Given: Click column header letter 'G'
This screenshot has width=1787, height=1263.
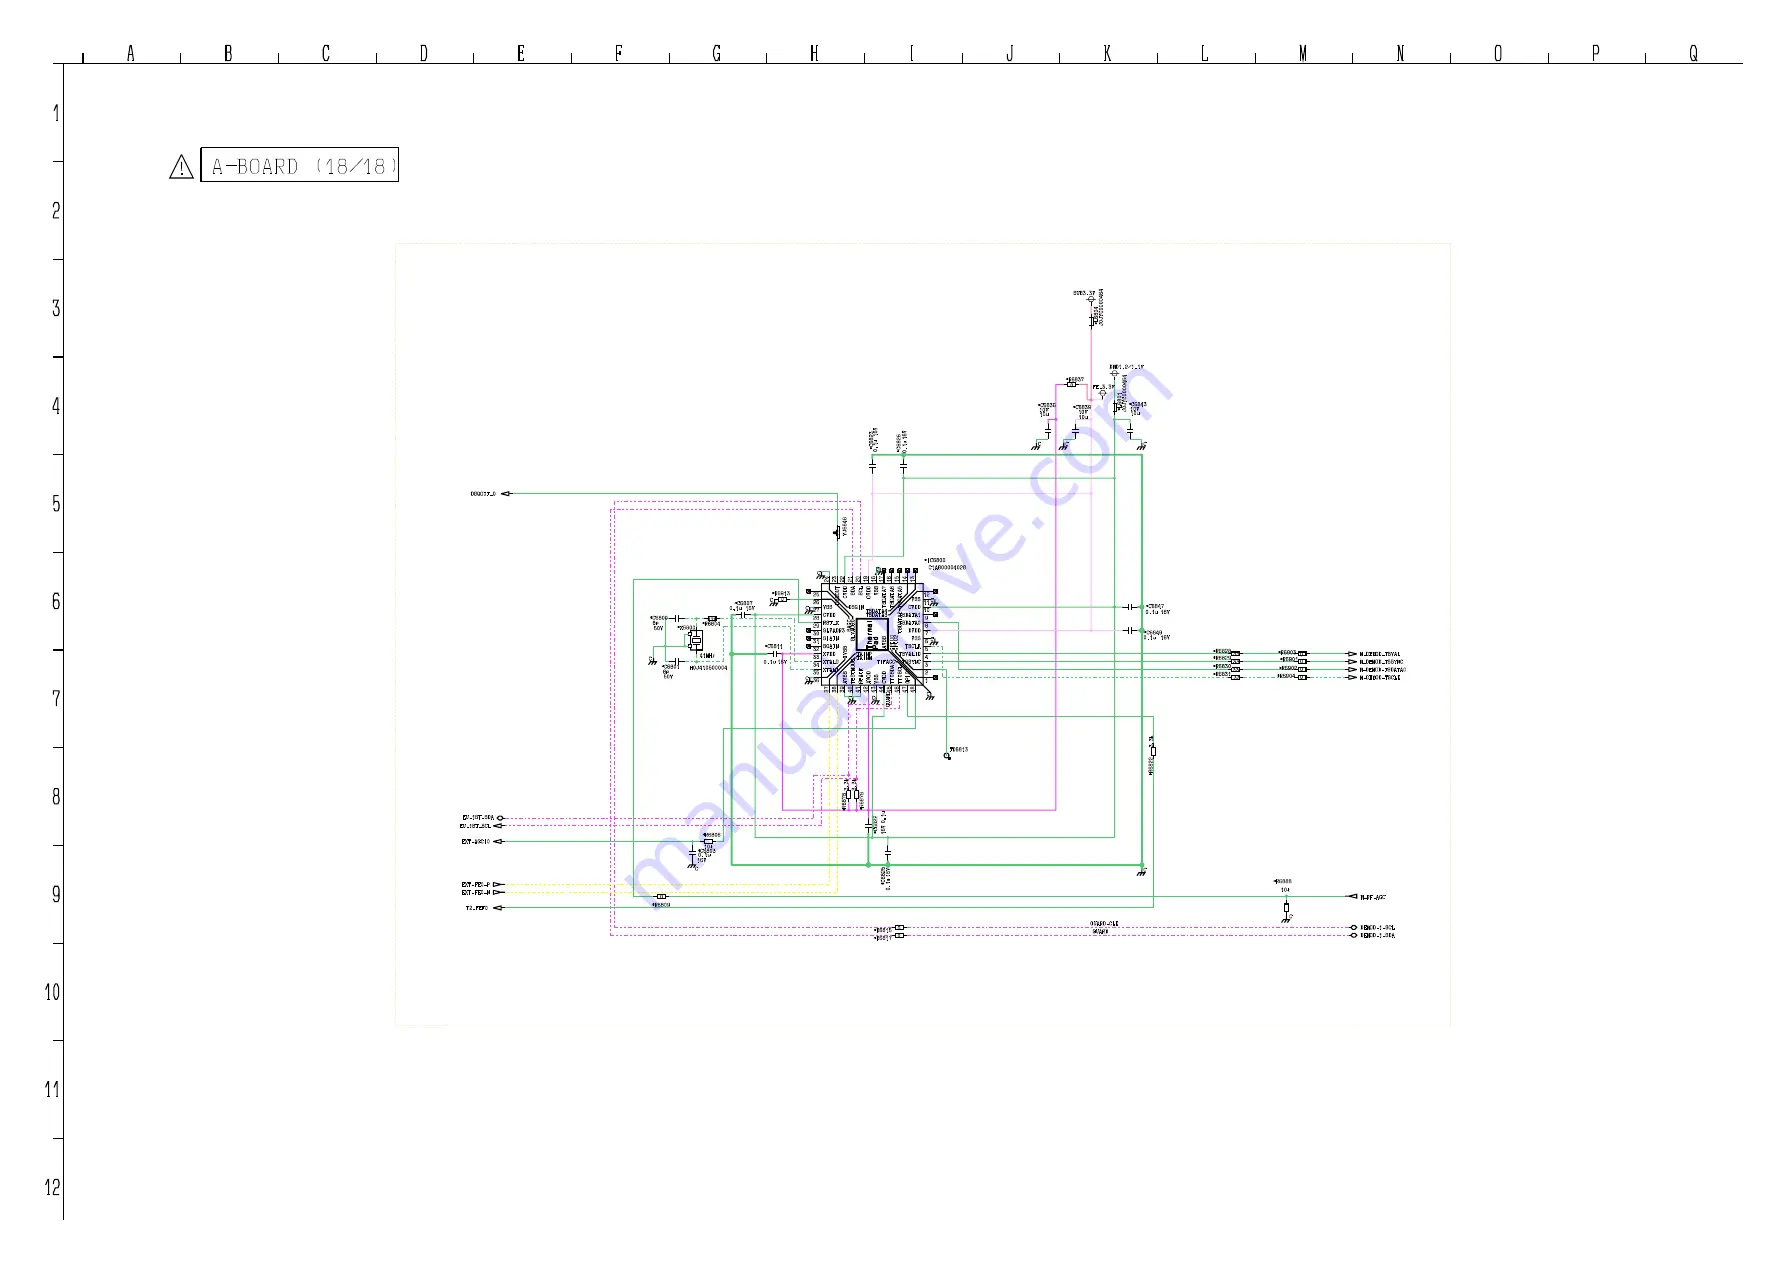Looking at the screenshot, I should (x=717, y=53).
